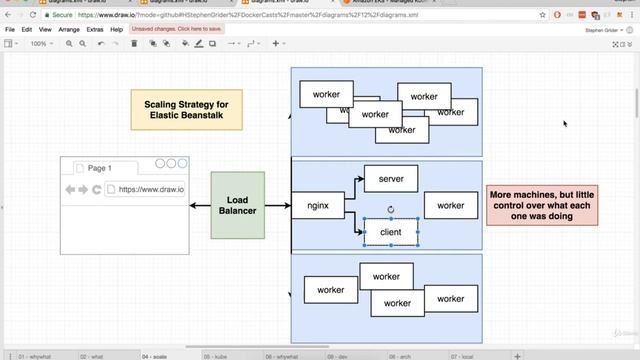Select the Page 1 browser mockup shape
Screen dimensions: 640x360
coord(124,205)
